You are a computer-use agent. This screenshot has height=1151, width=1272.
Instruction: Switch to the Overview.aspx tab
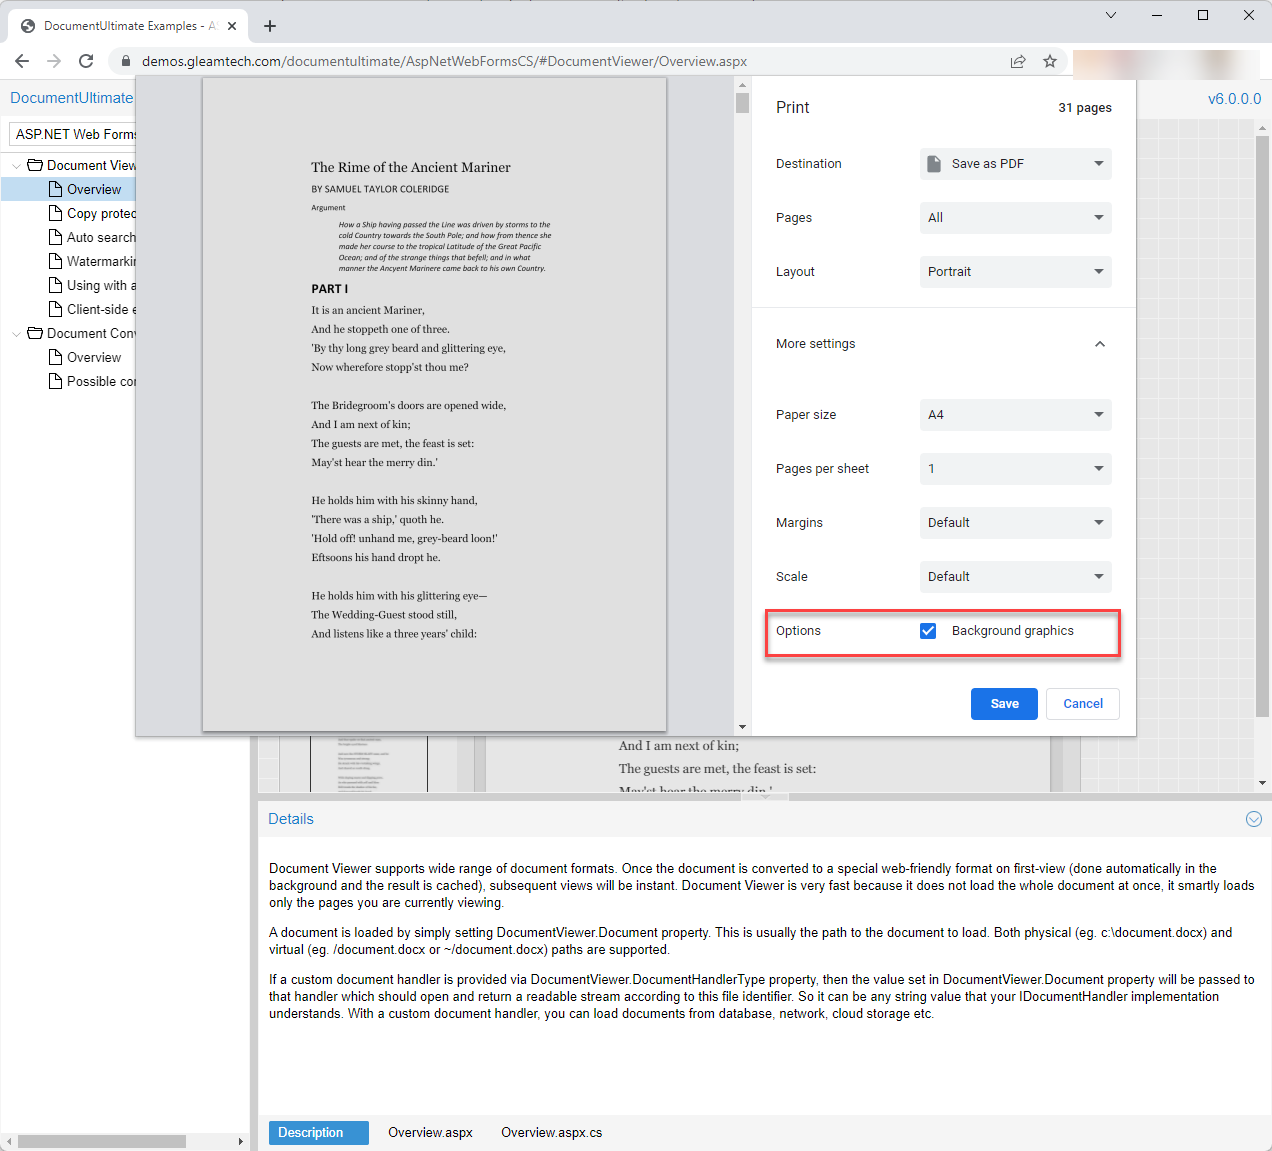point(430,1133)
